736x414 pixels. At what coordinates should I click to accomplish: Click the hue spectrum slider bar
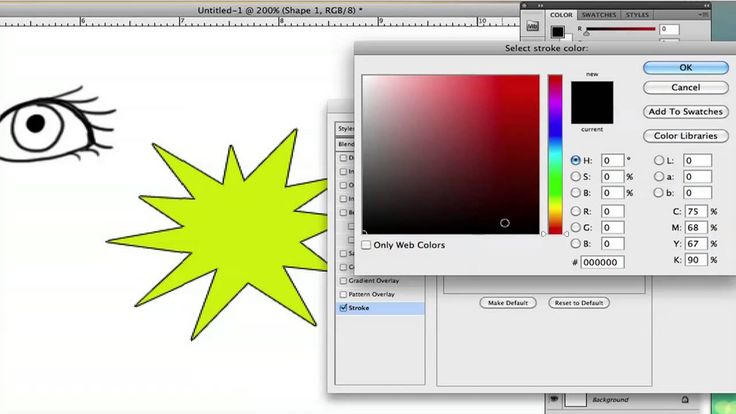point(555,154)
